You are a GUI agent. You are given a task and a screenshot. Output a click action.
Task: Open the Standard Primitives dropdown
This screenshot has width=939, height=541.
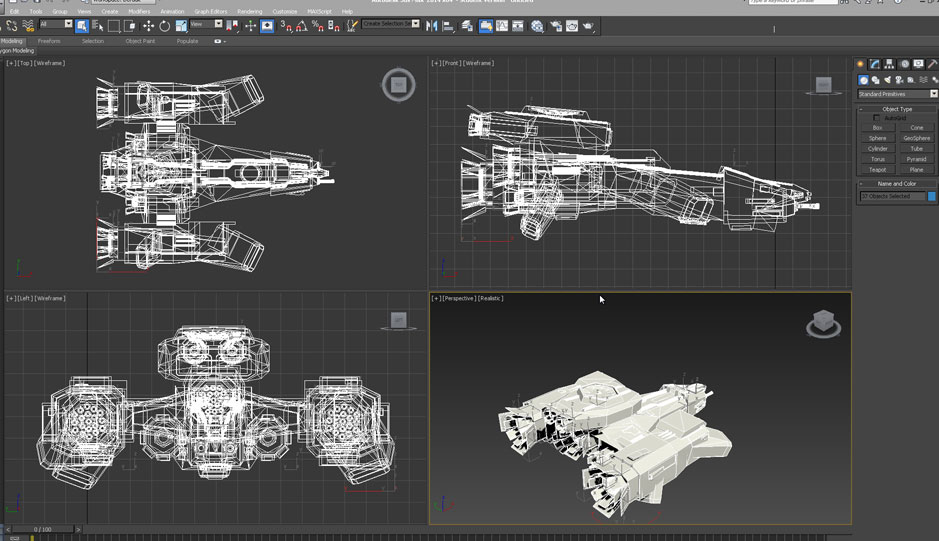tap(897, 94)
